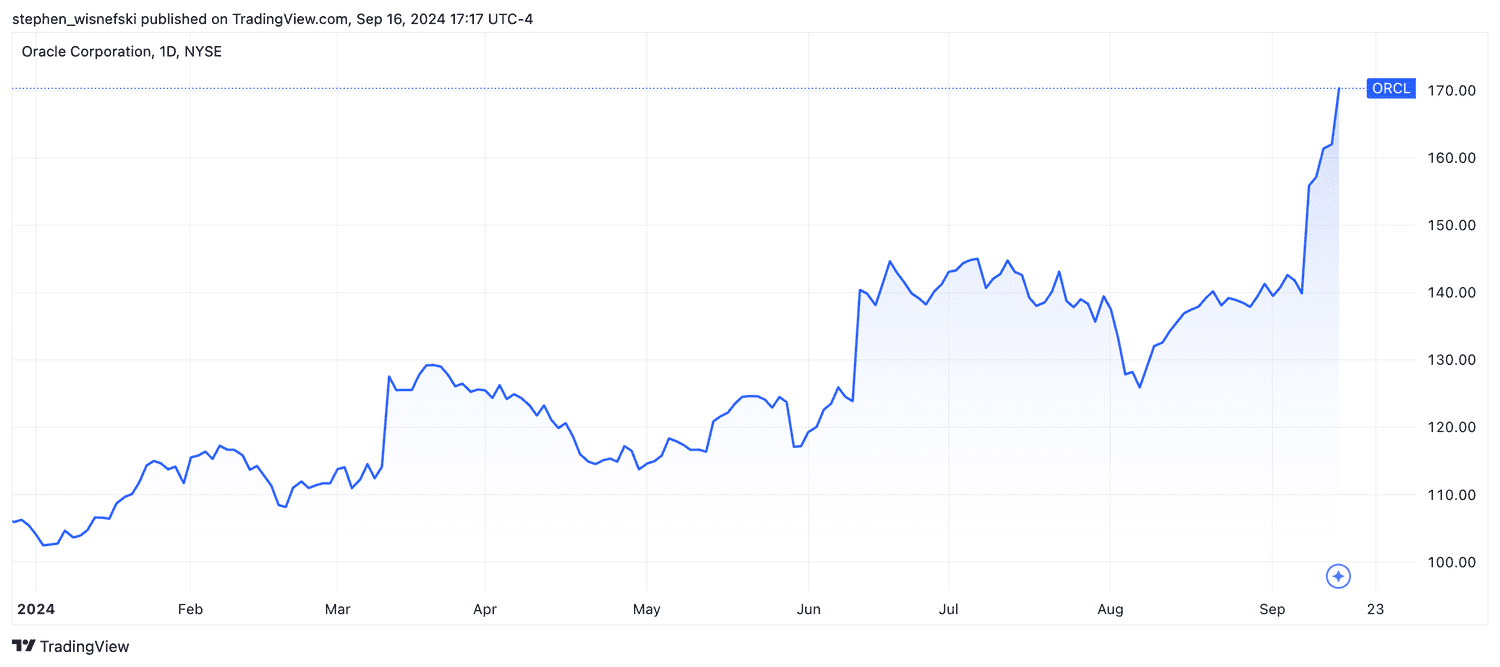The image size is (1500, 667).
Task: Click the circular sparkle icon near bottom right
Action: click(1339, 576)
